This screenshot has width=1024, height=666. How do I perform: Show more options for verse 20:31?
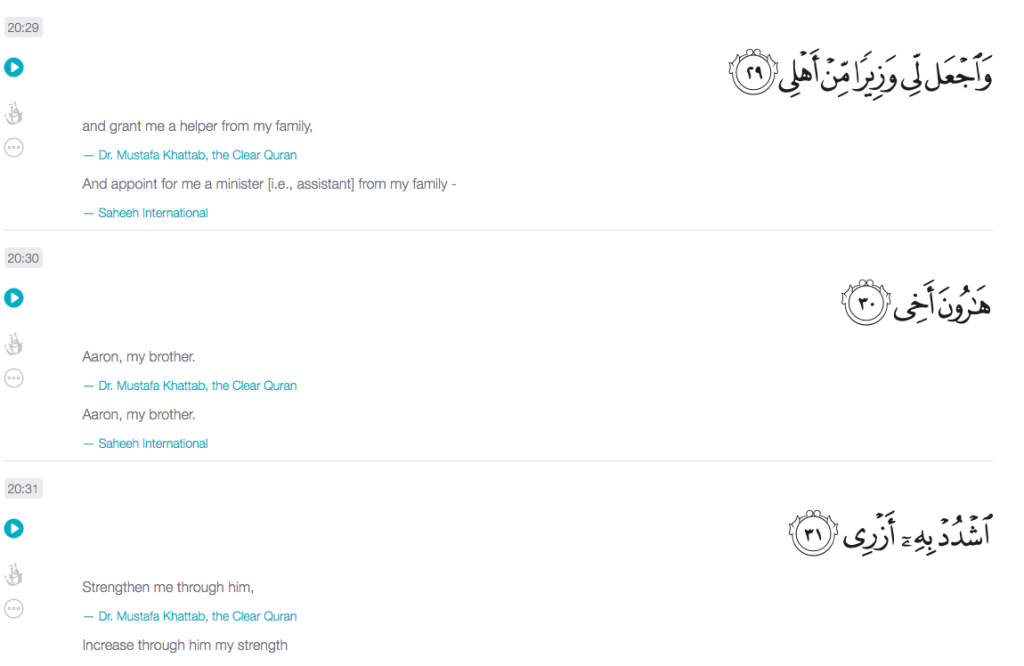pos(13,608)
